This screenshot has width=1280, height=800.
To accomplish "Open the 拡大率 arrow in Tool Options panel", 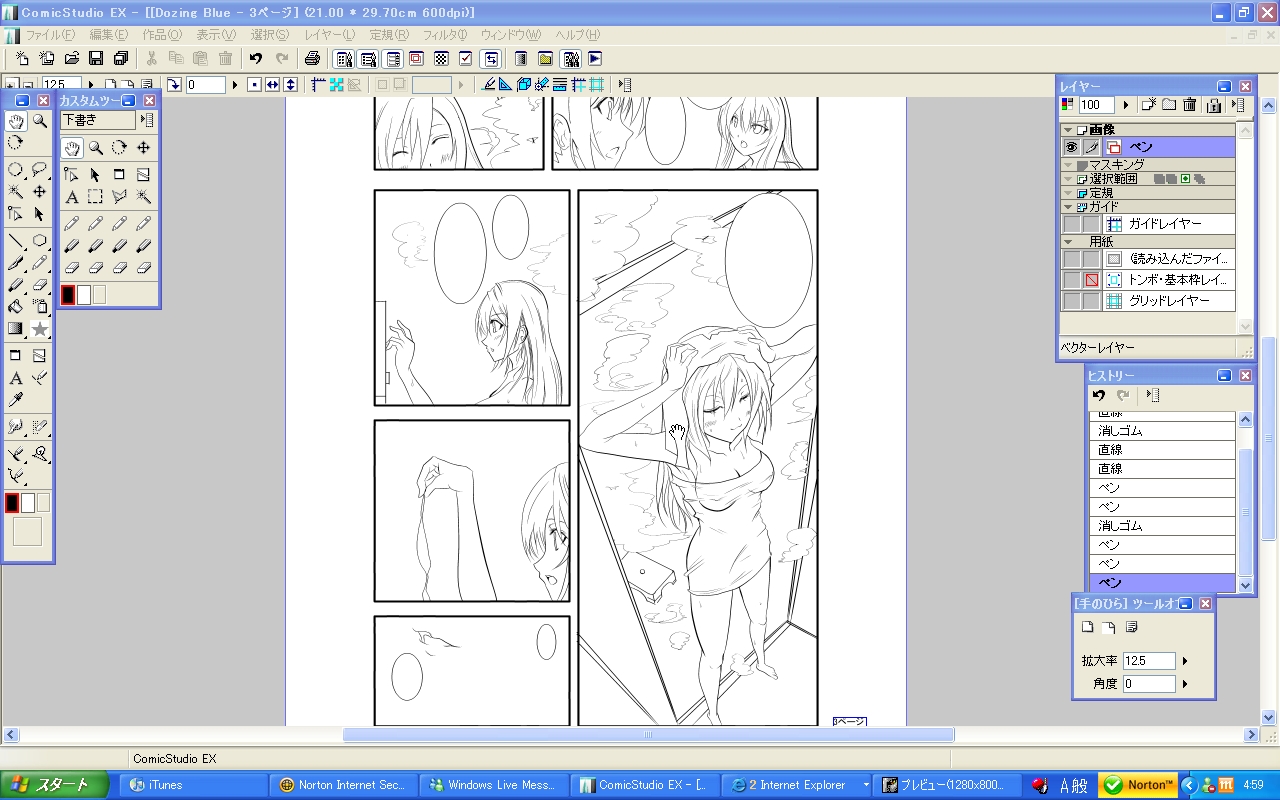I will [x=1185, y=661].
